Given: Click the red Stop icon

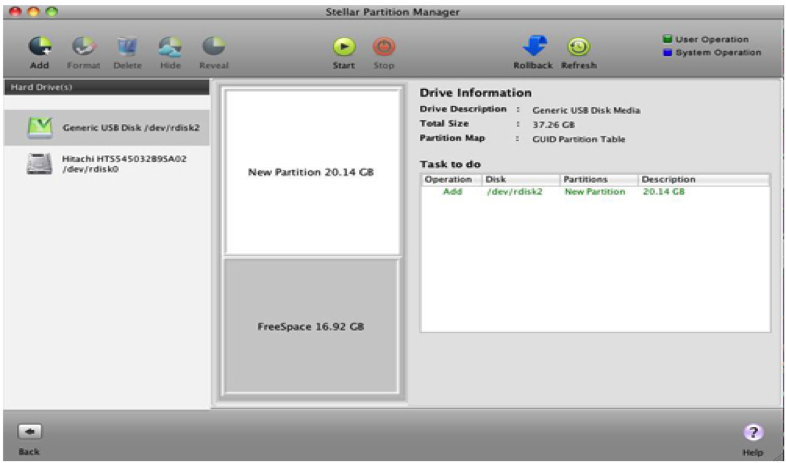Looking at the screenshot, I should tap(384, 47).
